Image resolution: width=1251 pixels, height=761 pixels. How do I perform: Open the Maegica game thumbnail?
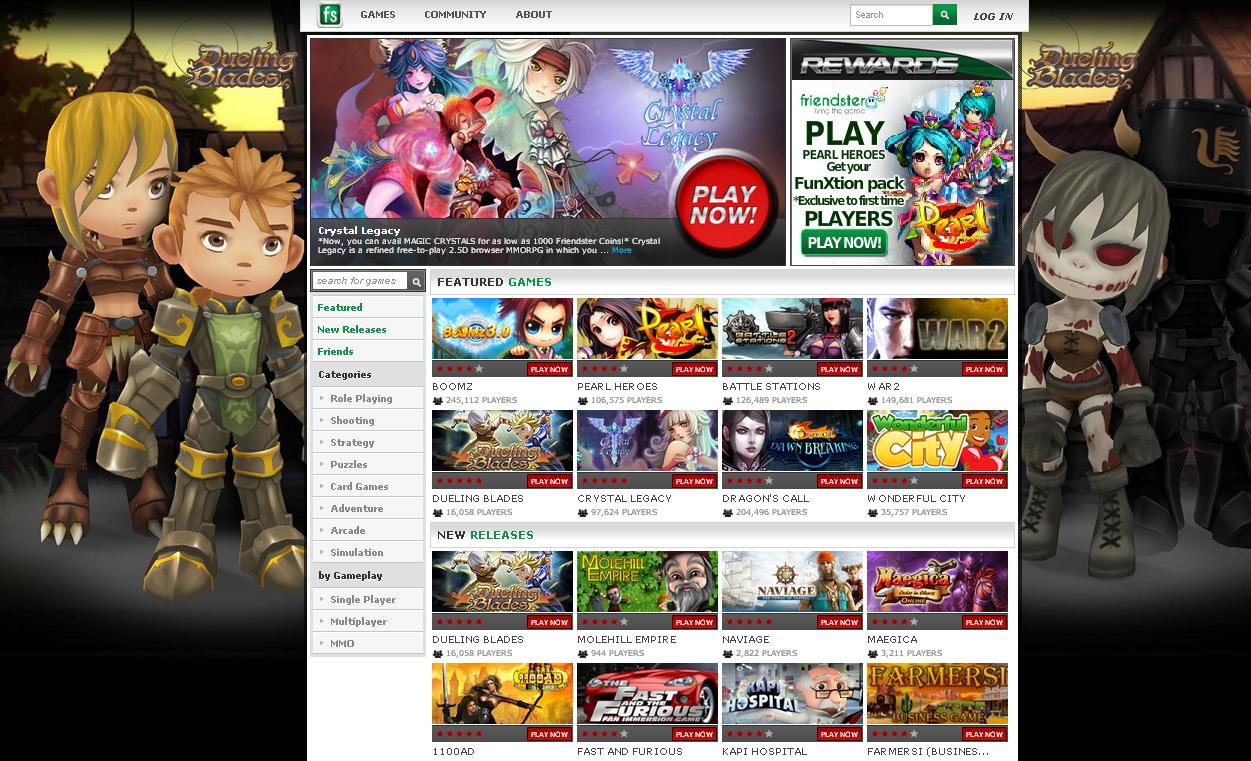pos(937,582)
